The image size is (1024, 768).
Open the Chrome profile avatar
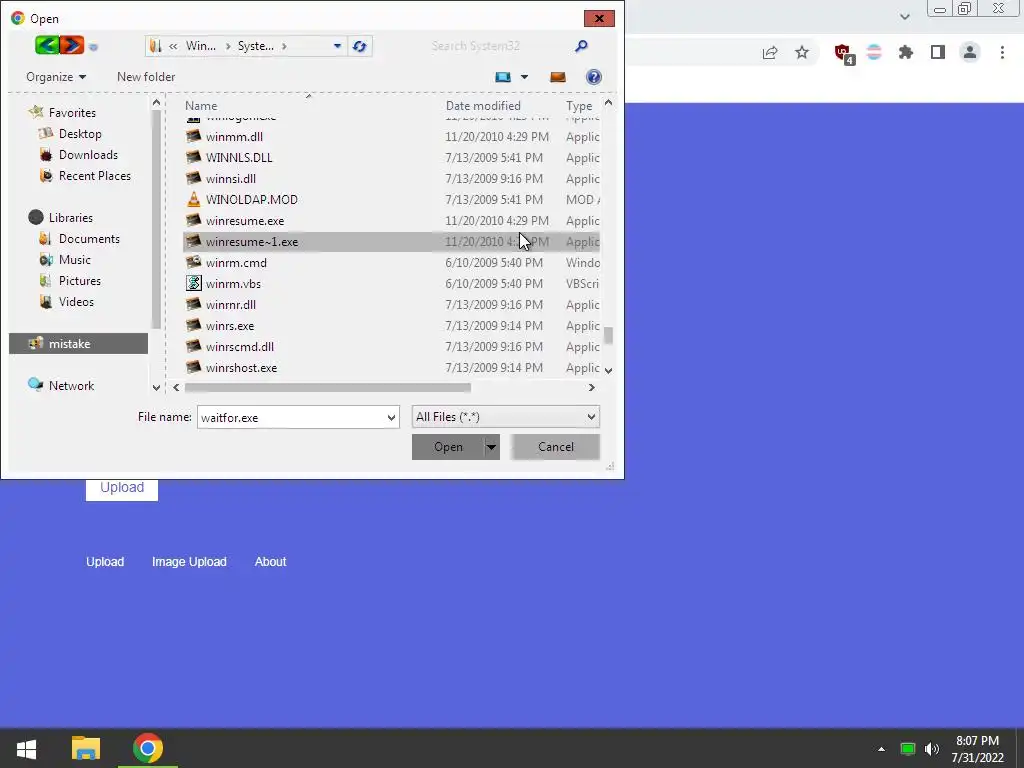click(x=970, y=52)
